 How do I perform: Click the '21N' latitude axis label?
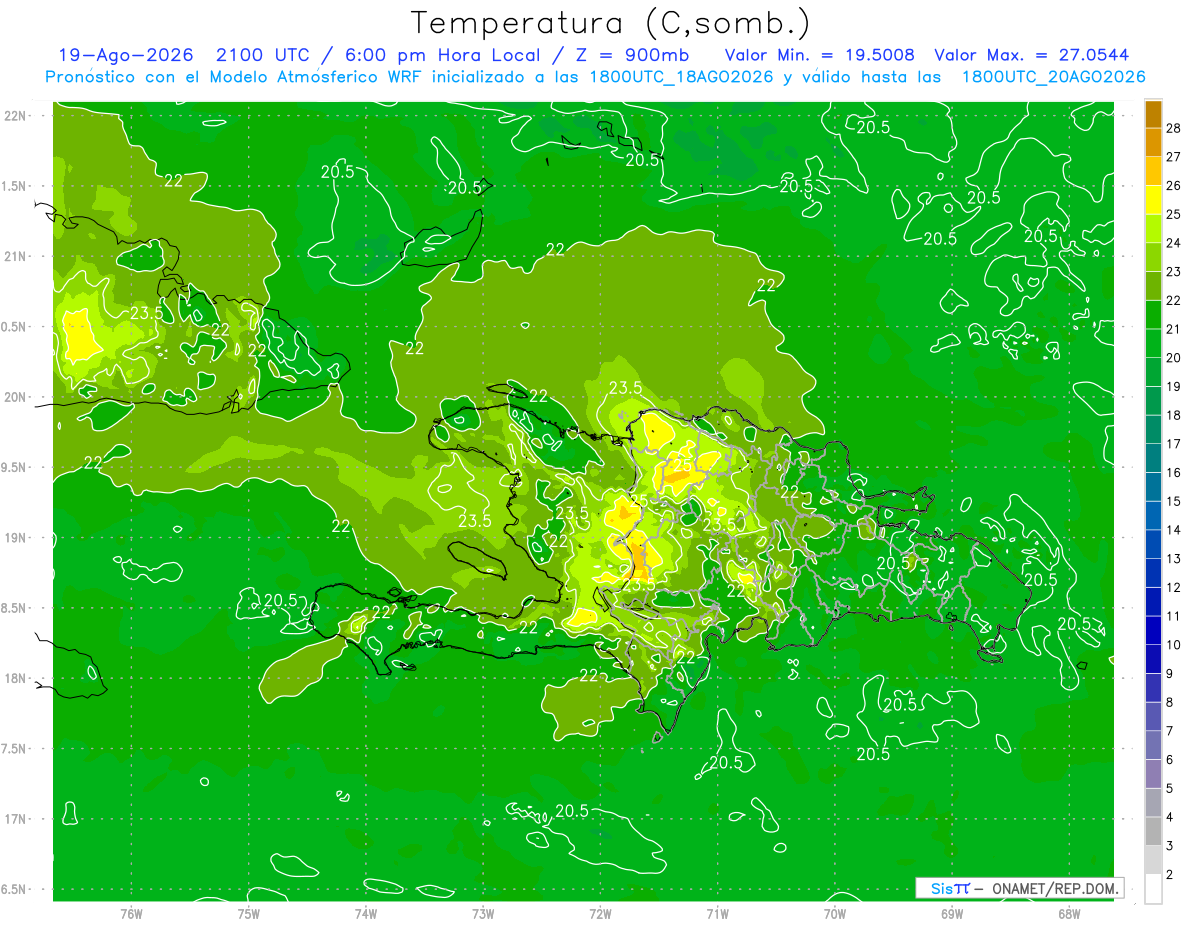tap(16, 256)
